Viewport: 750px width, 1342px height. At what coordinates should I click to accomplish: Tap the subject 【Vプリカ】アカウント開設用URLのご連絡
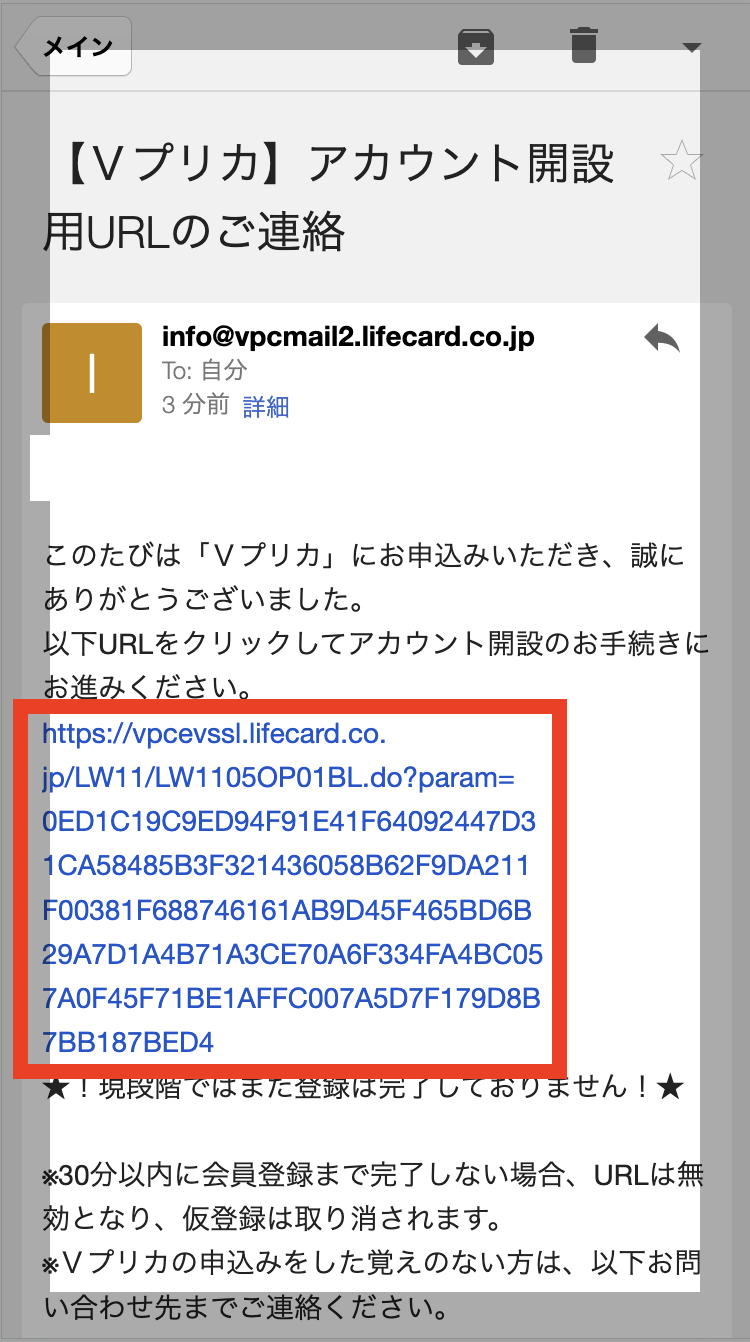click(x=329, y=197)
